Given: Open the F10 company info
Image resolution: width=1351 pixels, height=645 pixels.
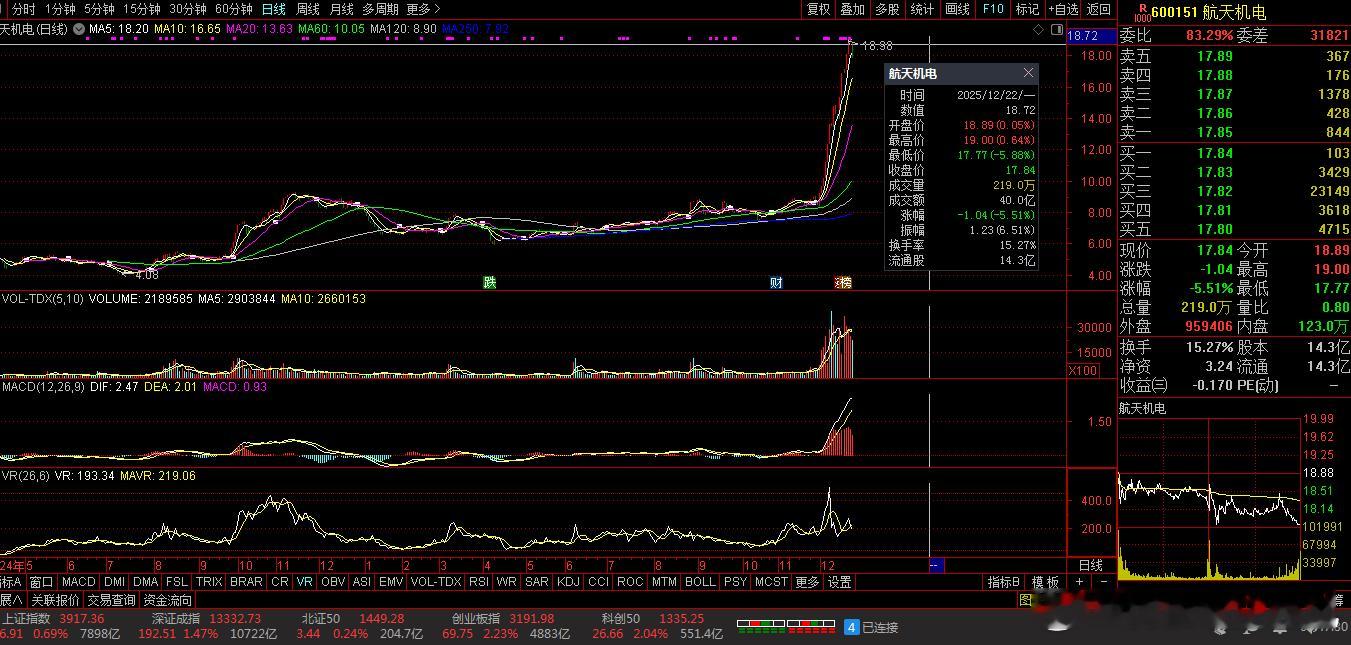Looking at the screenshot, I should [x=993, y=9].
